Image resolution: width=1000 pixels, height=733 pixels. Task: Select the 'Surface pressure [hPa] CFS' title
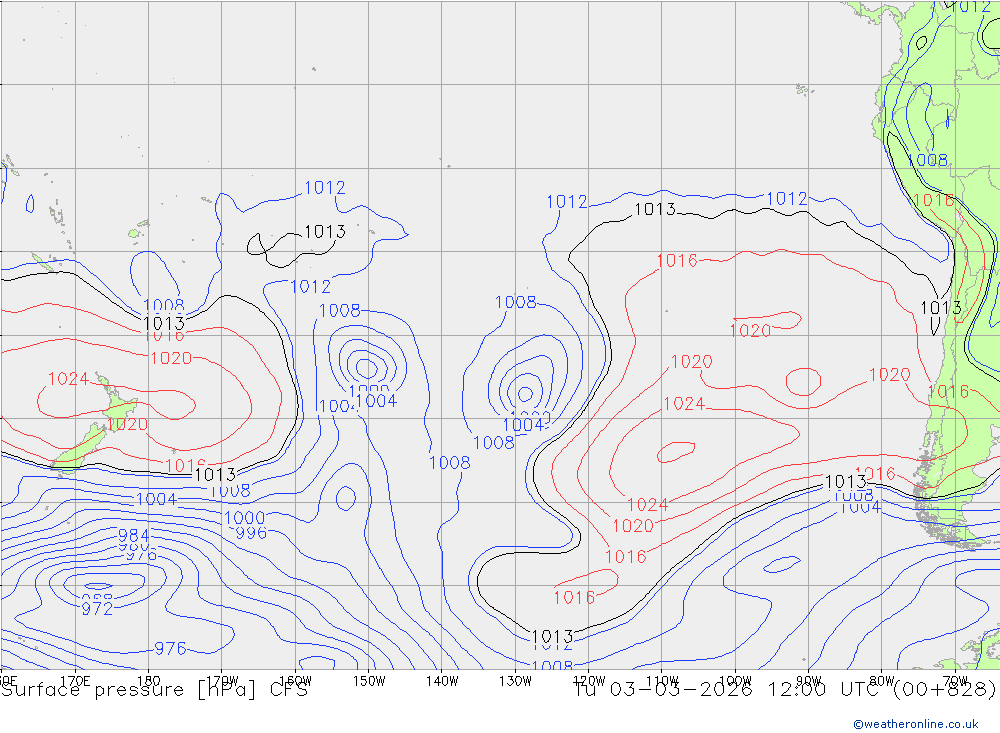(154, 690)
